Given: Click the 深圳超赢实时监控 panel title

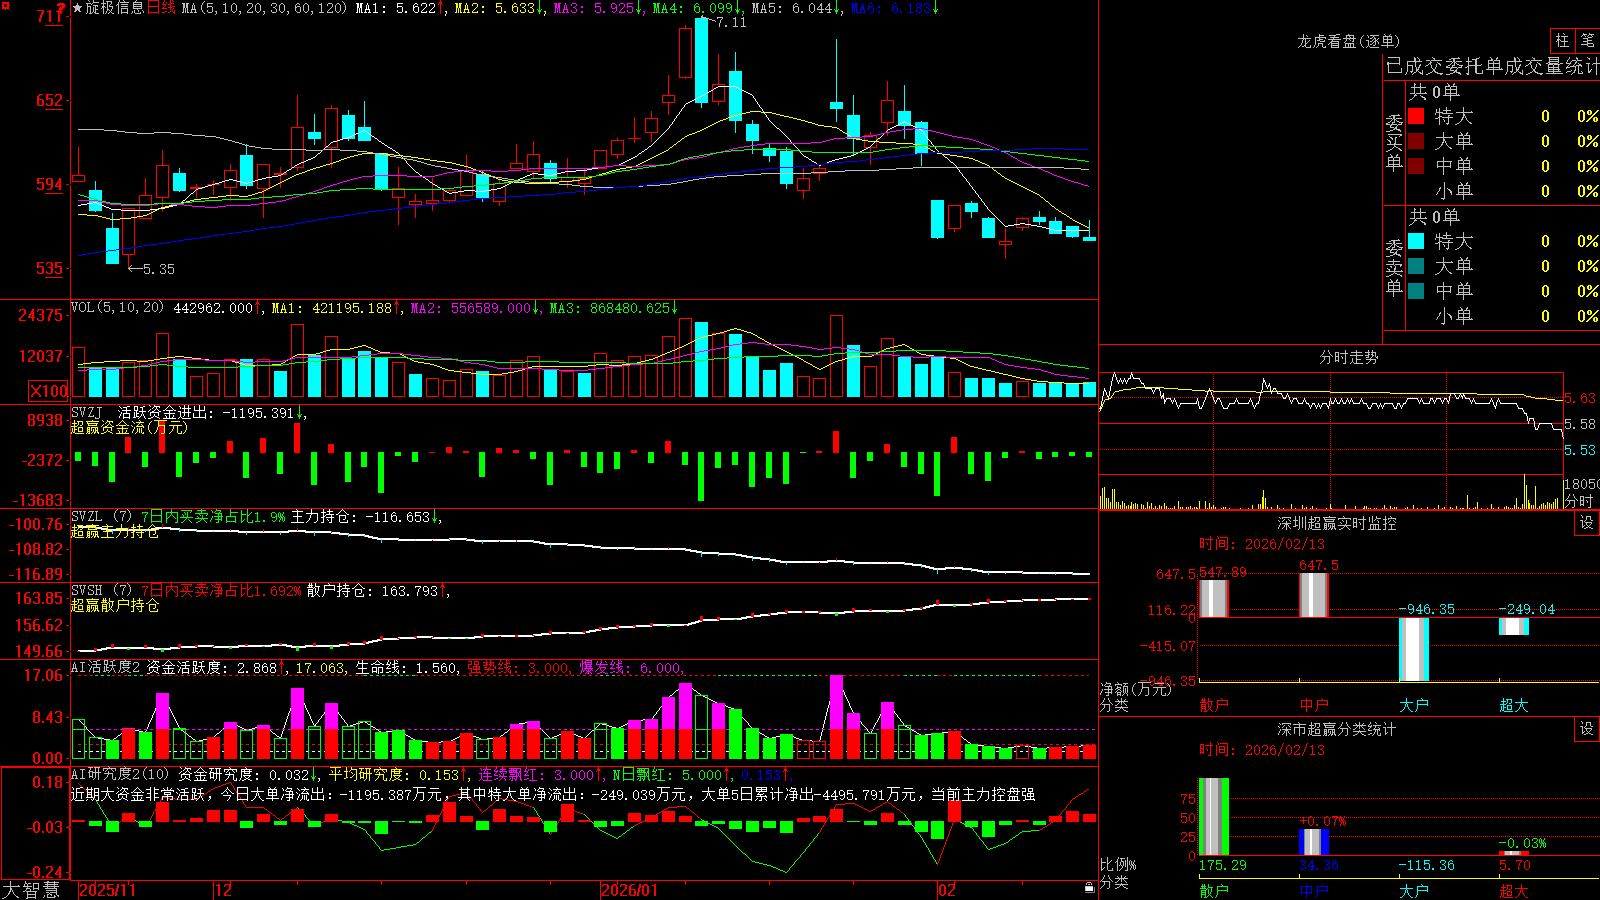Looking at the screenshot, I should (1337, 523).
